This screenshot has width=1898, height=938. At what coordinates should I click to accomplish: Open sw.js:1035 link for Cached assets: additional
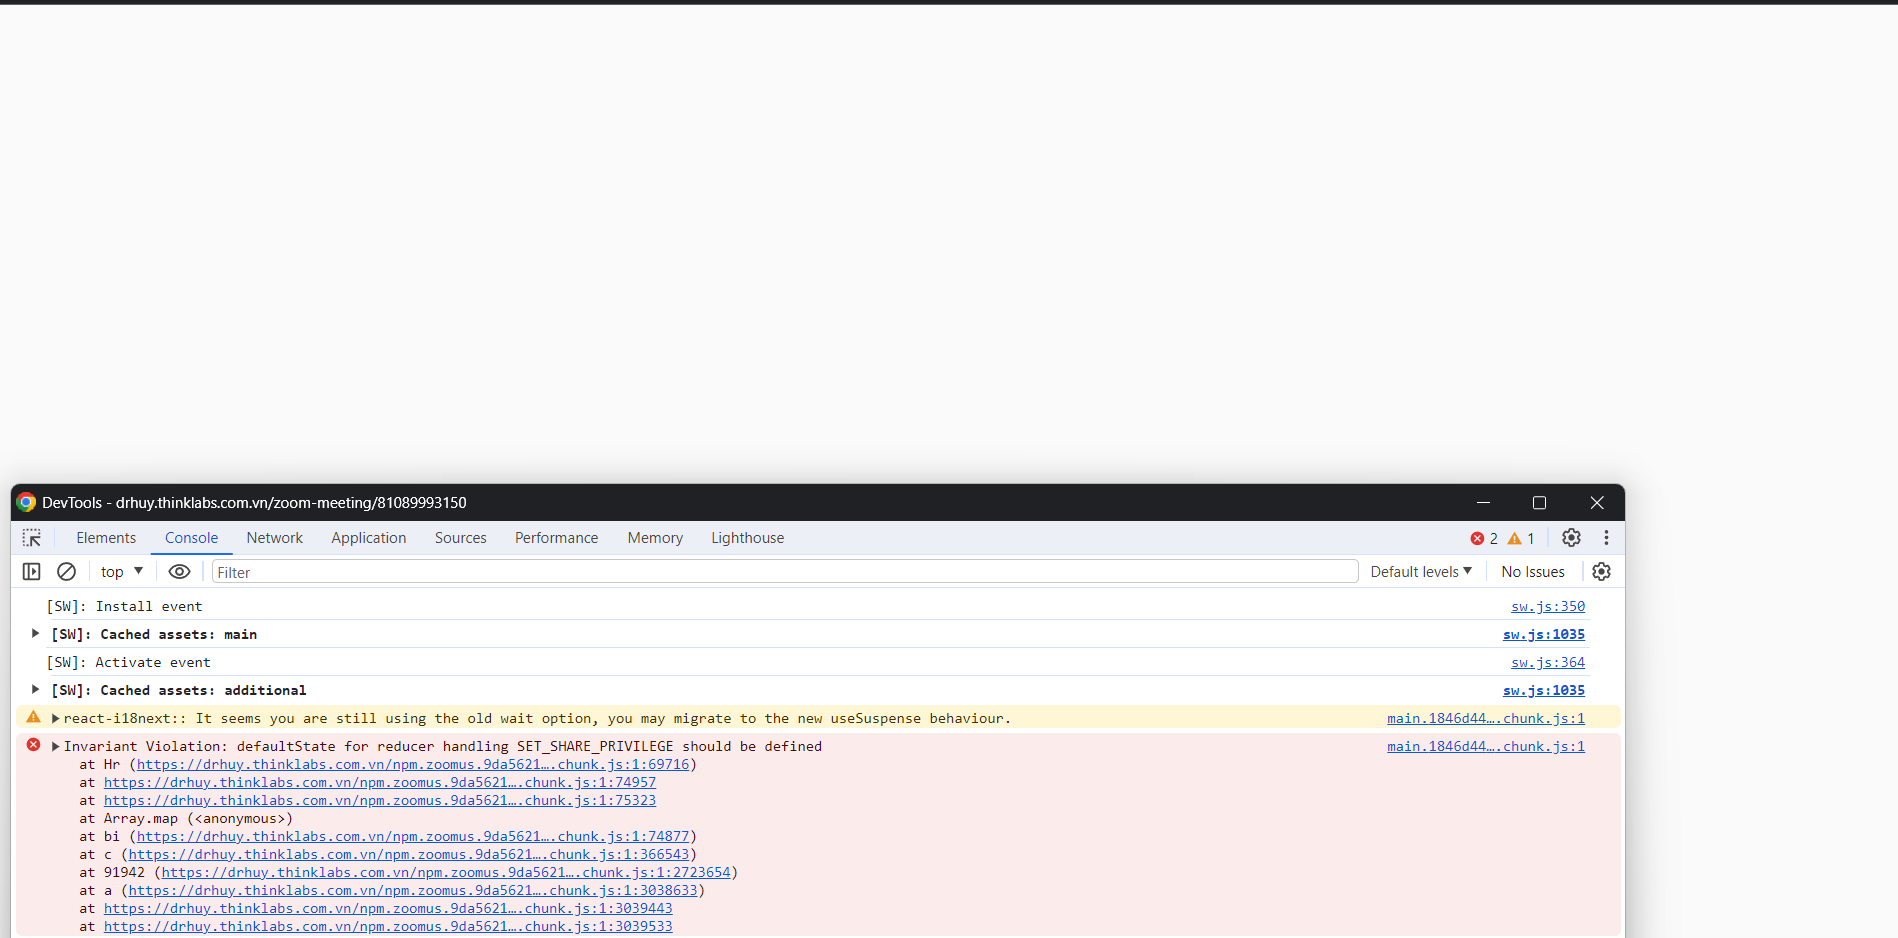pyautogui.click(x=1544, y=690)
